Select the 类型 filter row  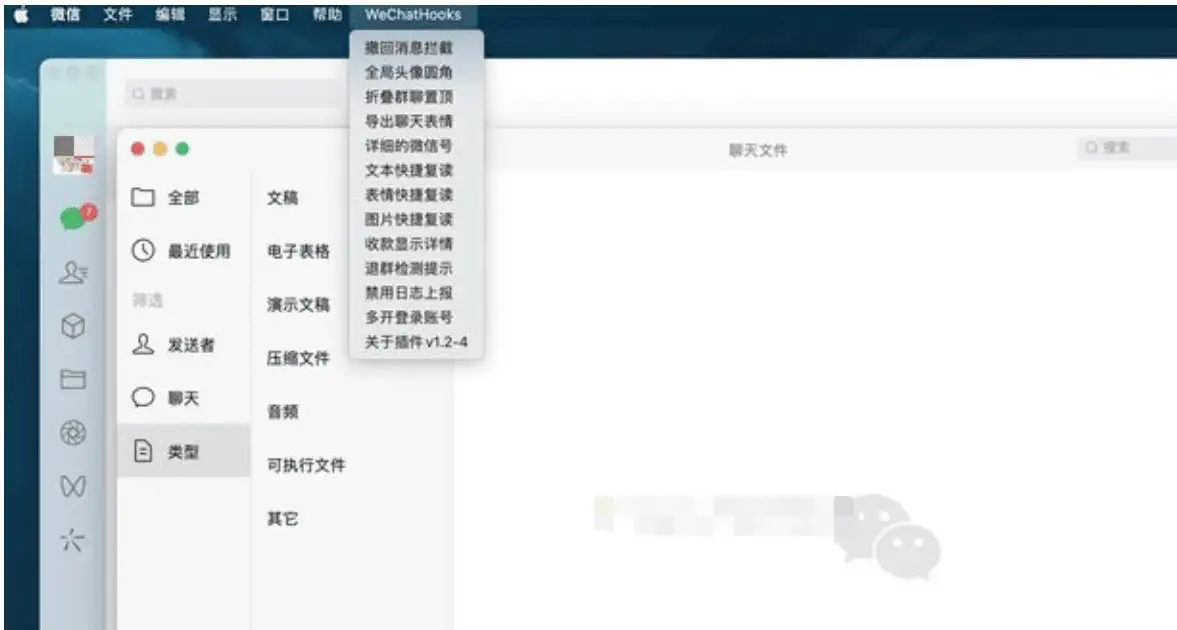(183, 451)
